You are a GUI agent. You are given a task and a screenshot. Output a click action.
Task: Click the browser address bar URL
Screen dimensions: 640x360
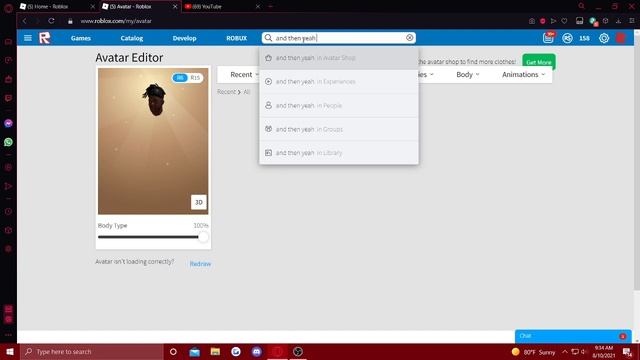[116, 21]
